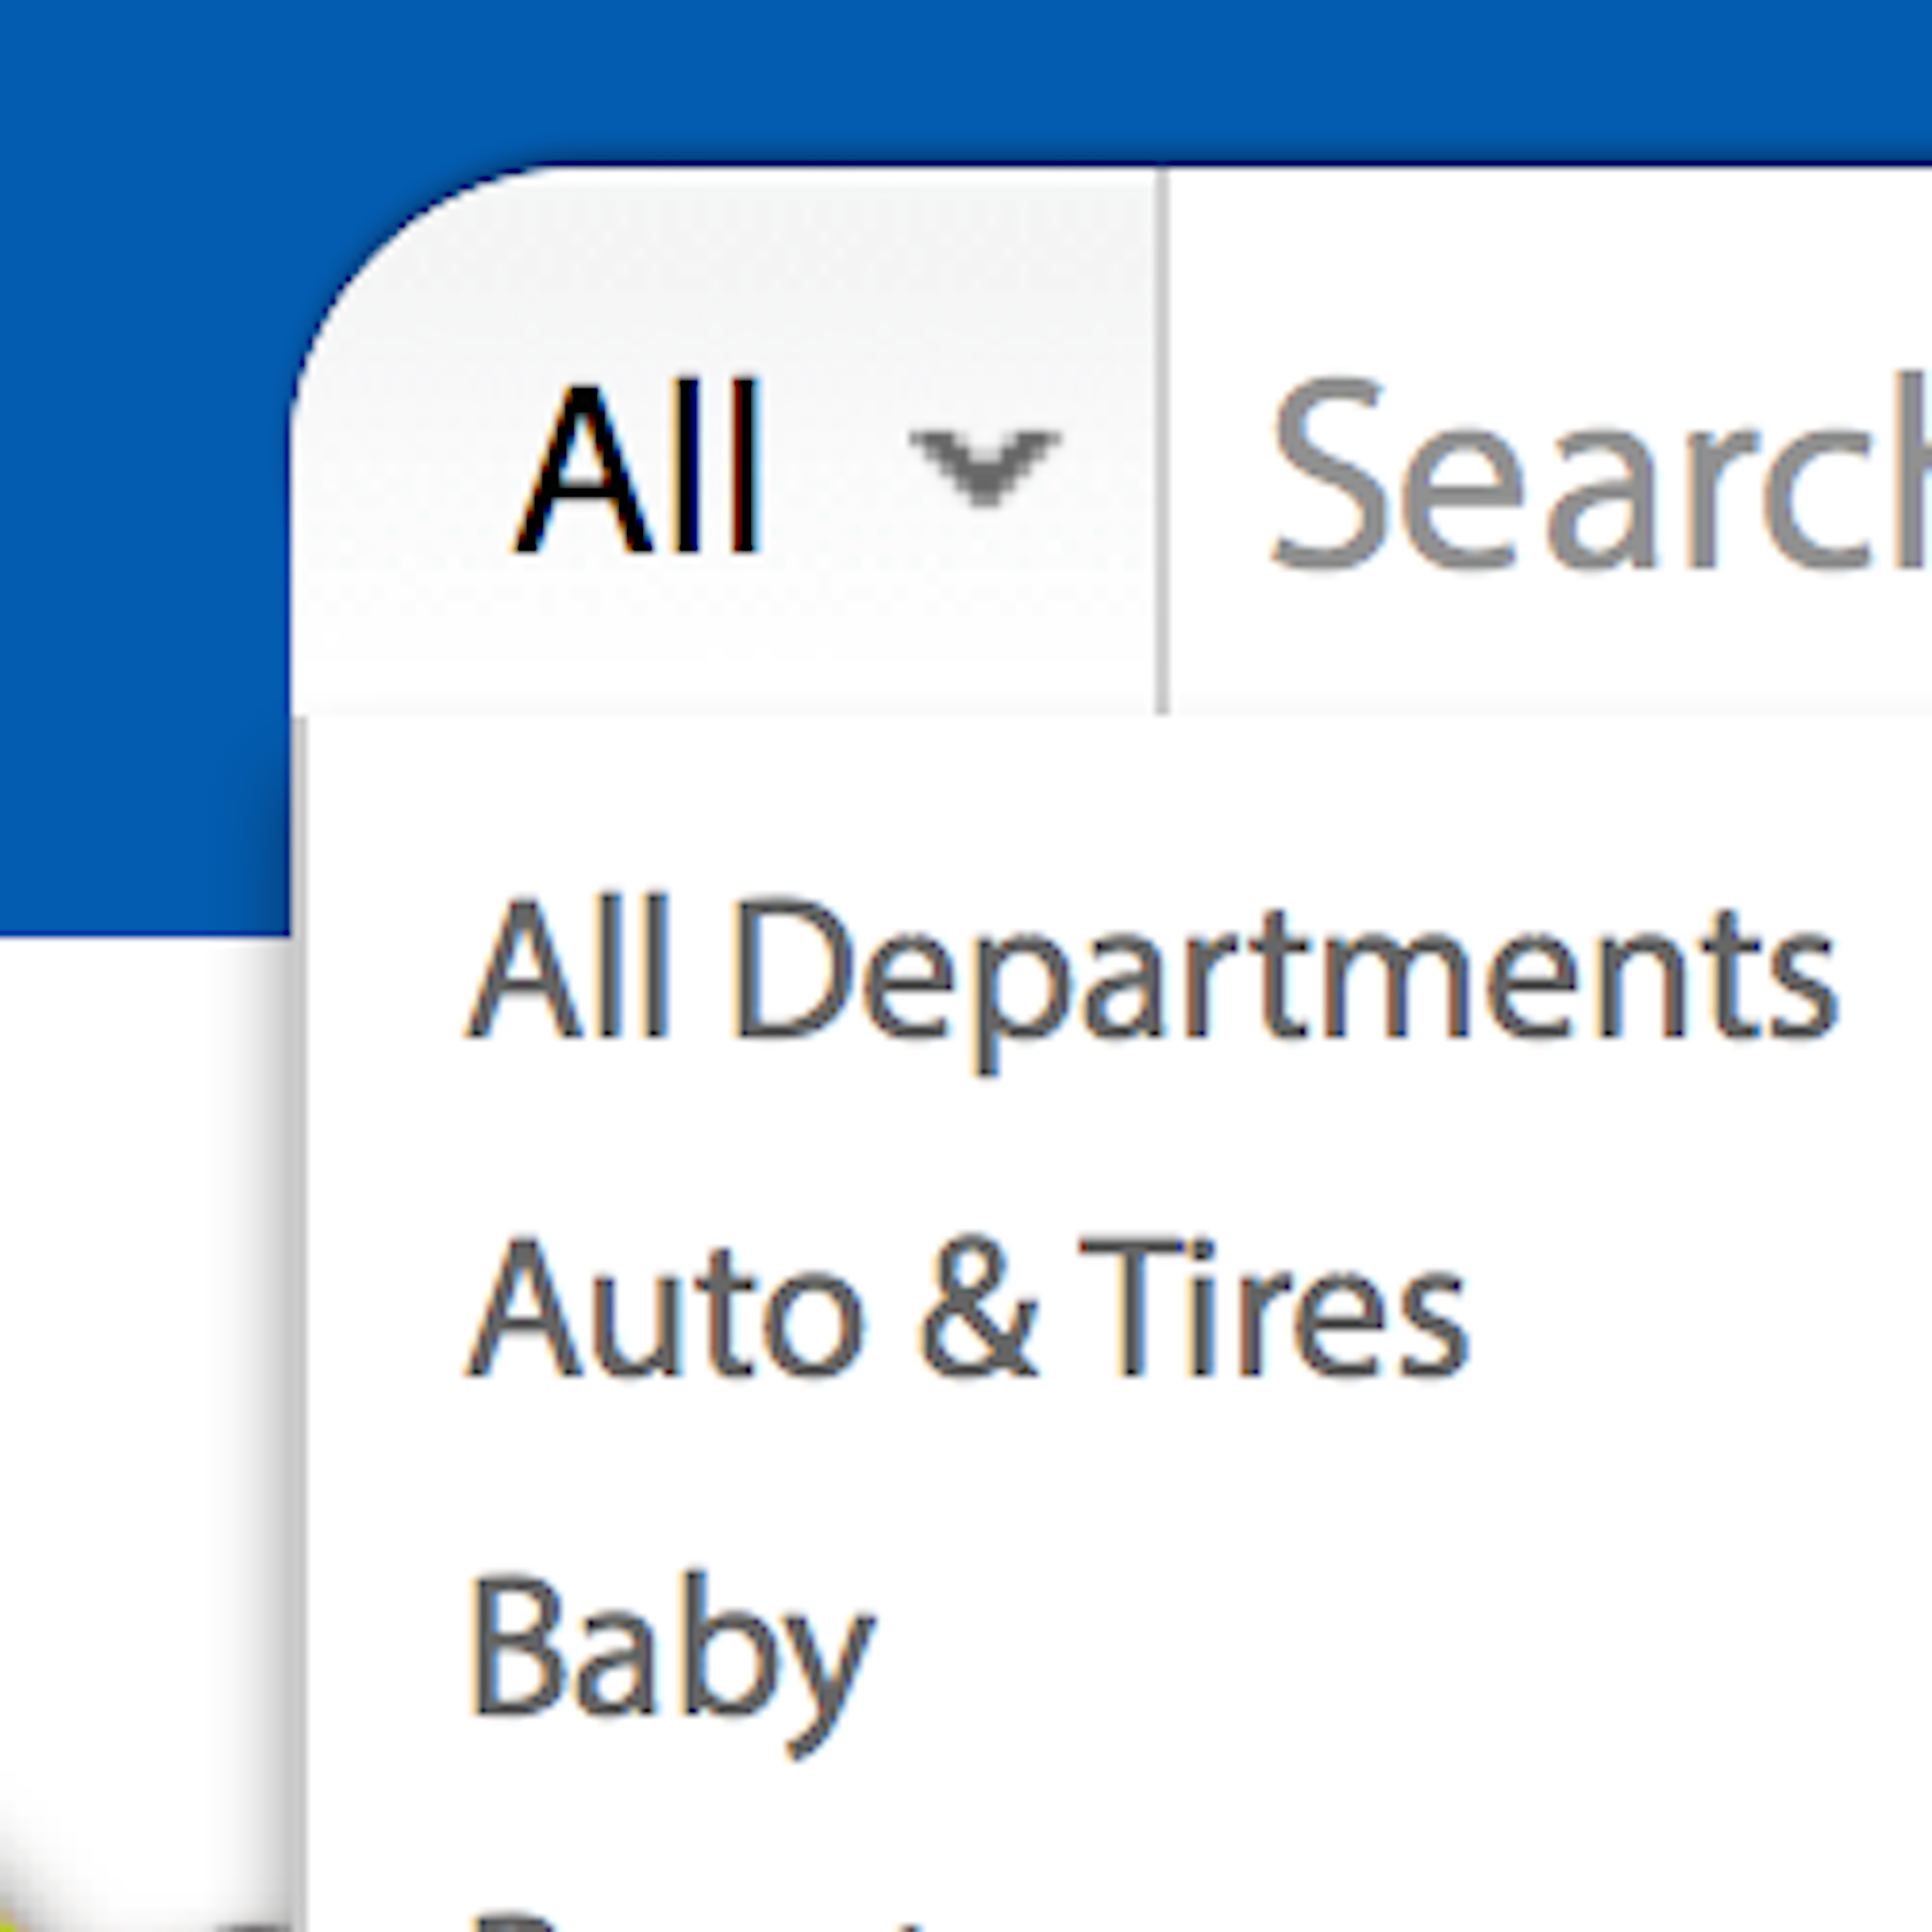Click the gray chevron arrow beside All

point(984,466)
